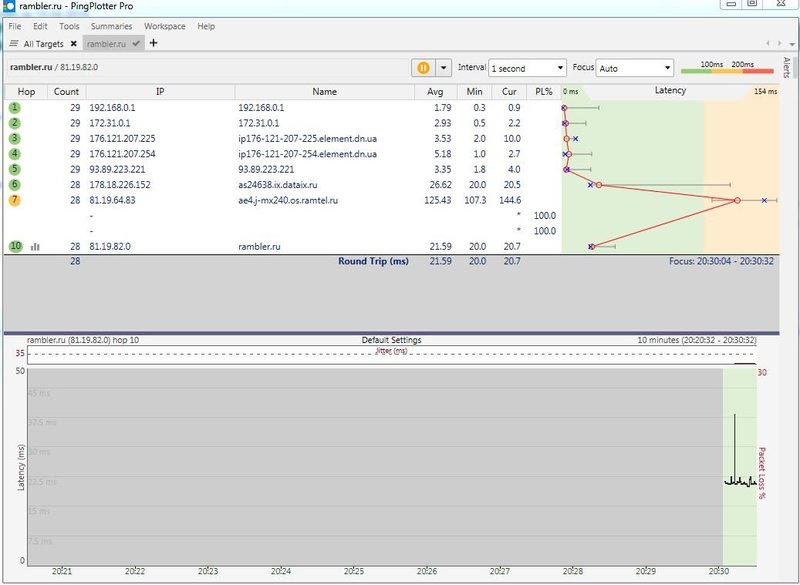This screenshot has width=800, height=585.
Task: Click the hop 7 latency point in graph
Action: pos(737,200)
